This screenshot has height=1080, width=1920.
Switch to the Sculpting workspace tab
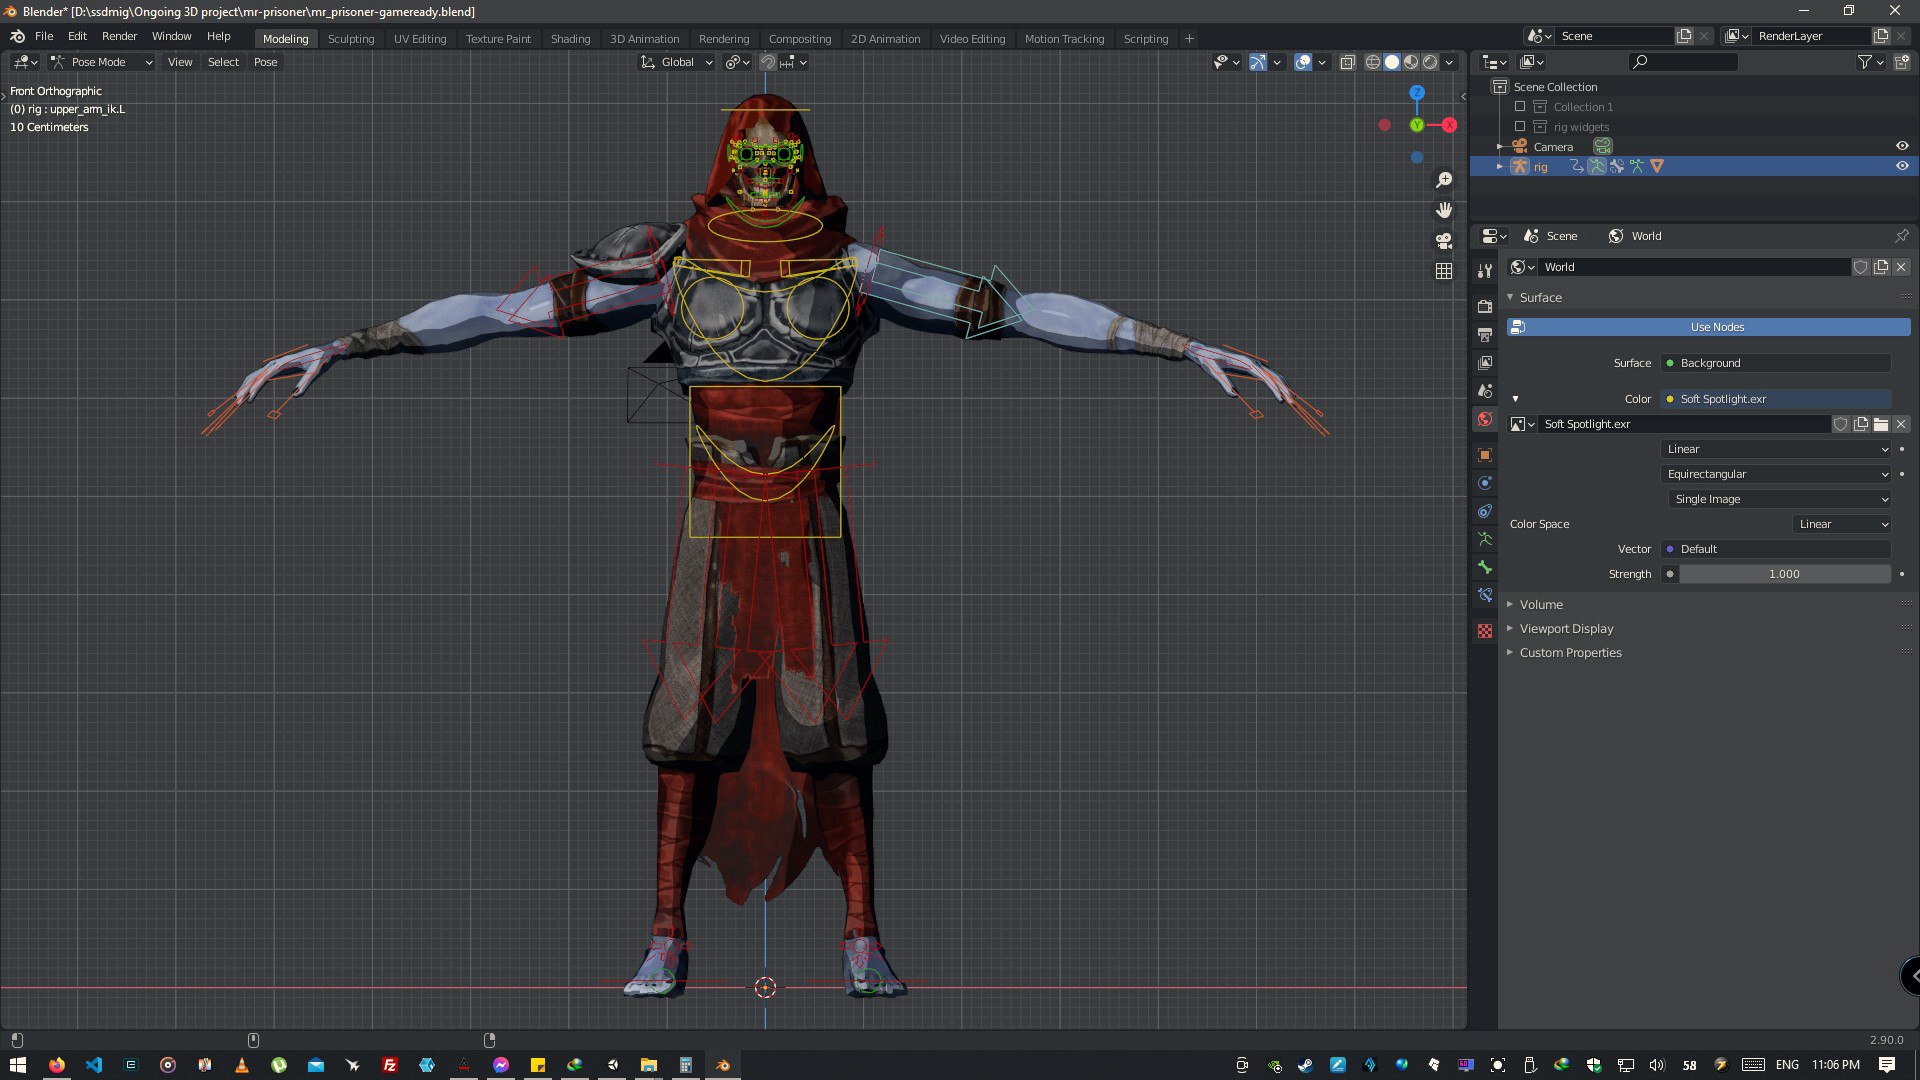tap(351, 39)
